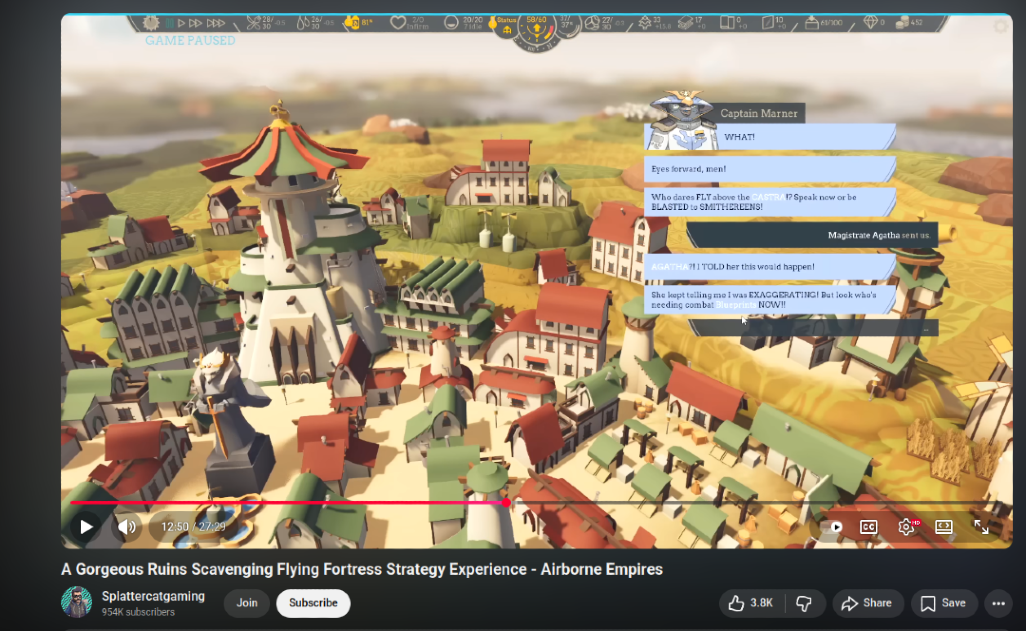
Task: Play the paused video
Action: [87, 526]
